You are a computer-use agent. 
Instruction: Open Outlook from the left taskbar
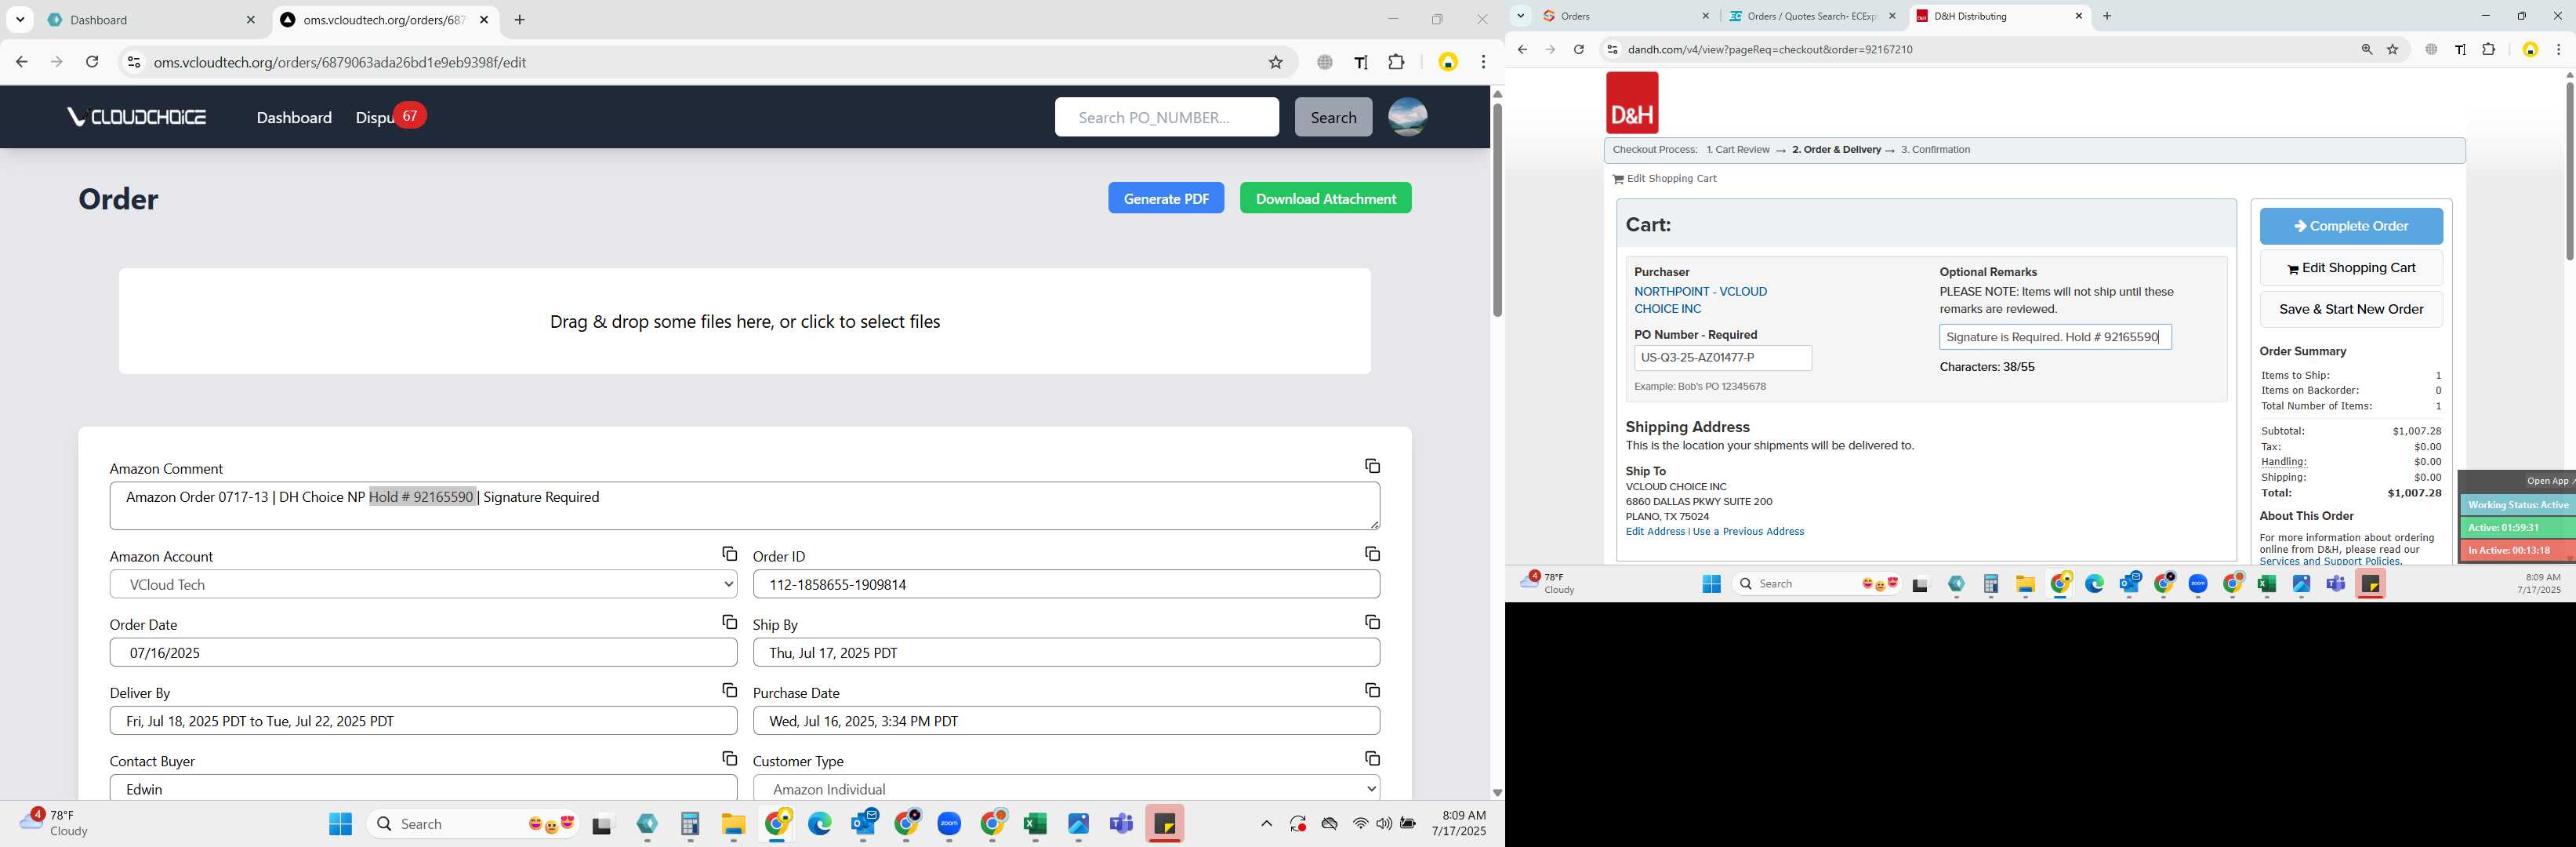(x=863, y=823)
